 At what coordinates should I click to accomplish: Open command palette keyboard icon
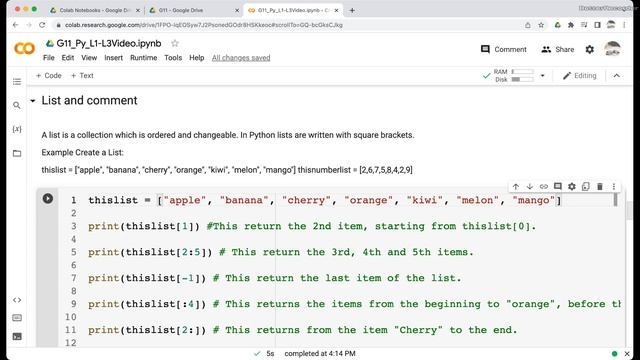(x=17, y=318)
